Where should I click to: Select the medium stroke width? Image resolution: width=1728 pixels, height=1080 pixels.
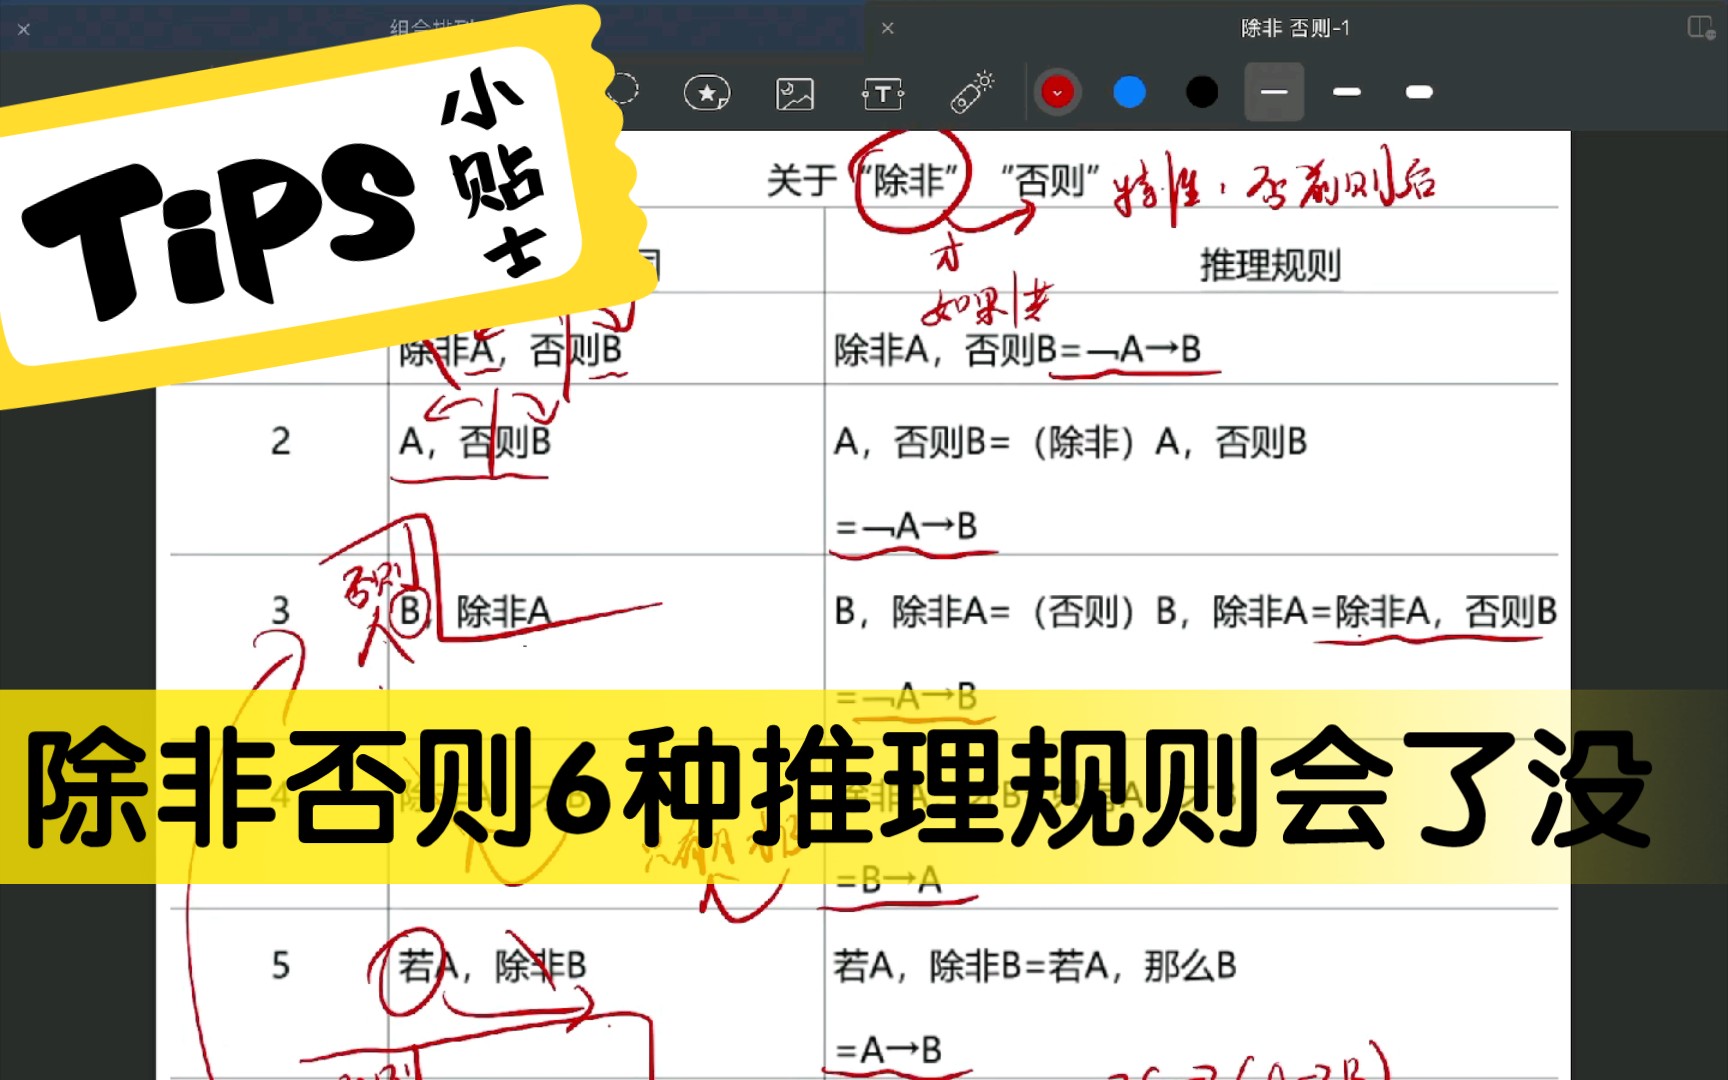(x=1347, y=92)
